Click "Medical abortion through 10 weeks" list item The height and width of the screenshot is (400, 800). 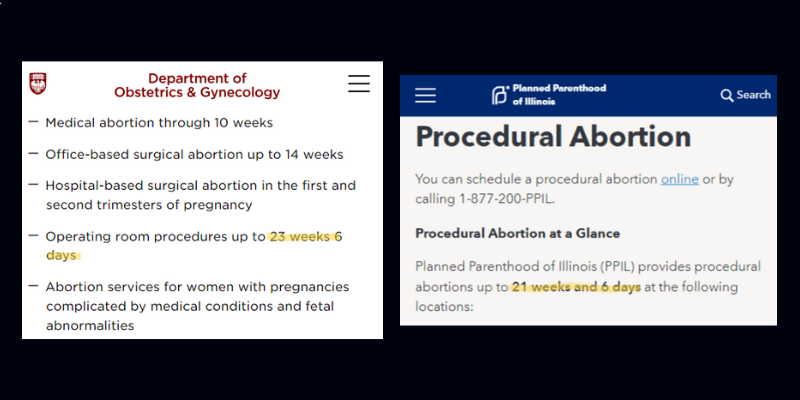coord(159,122)
